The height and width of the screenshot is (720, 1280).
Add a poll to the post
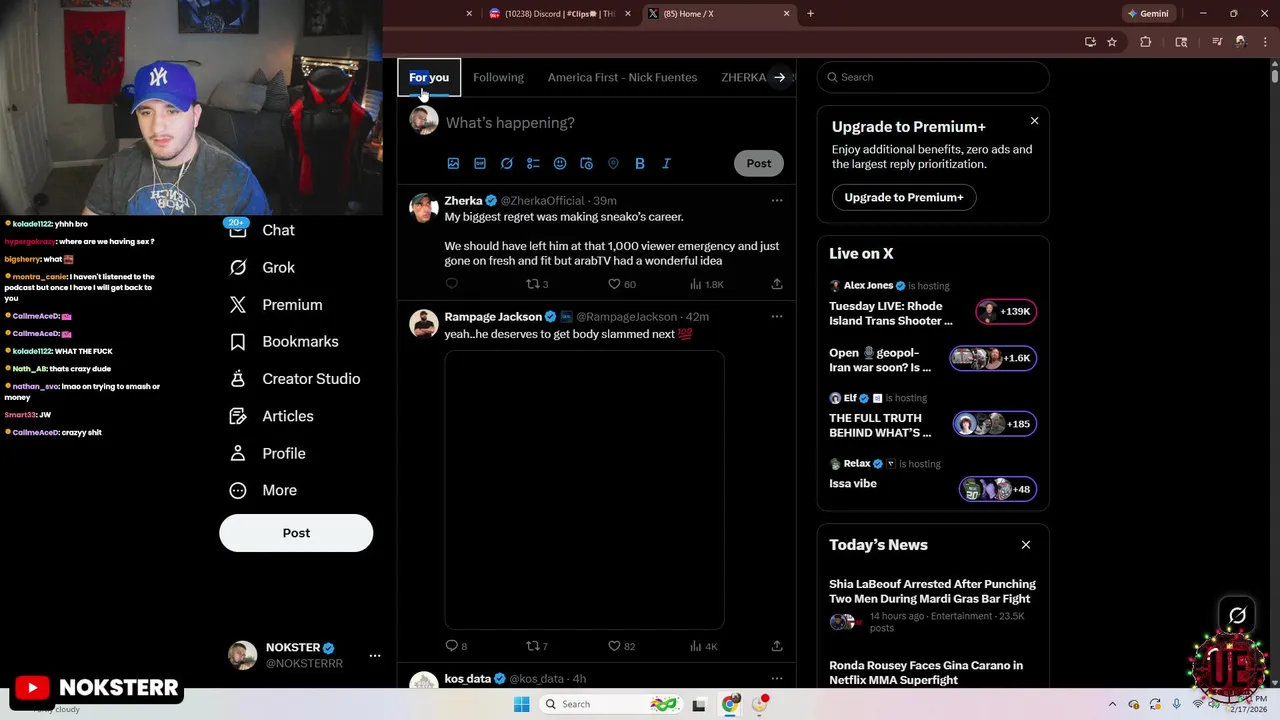pyautogui.click(x=533, y=163)
